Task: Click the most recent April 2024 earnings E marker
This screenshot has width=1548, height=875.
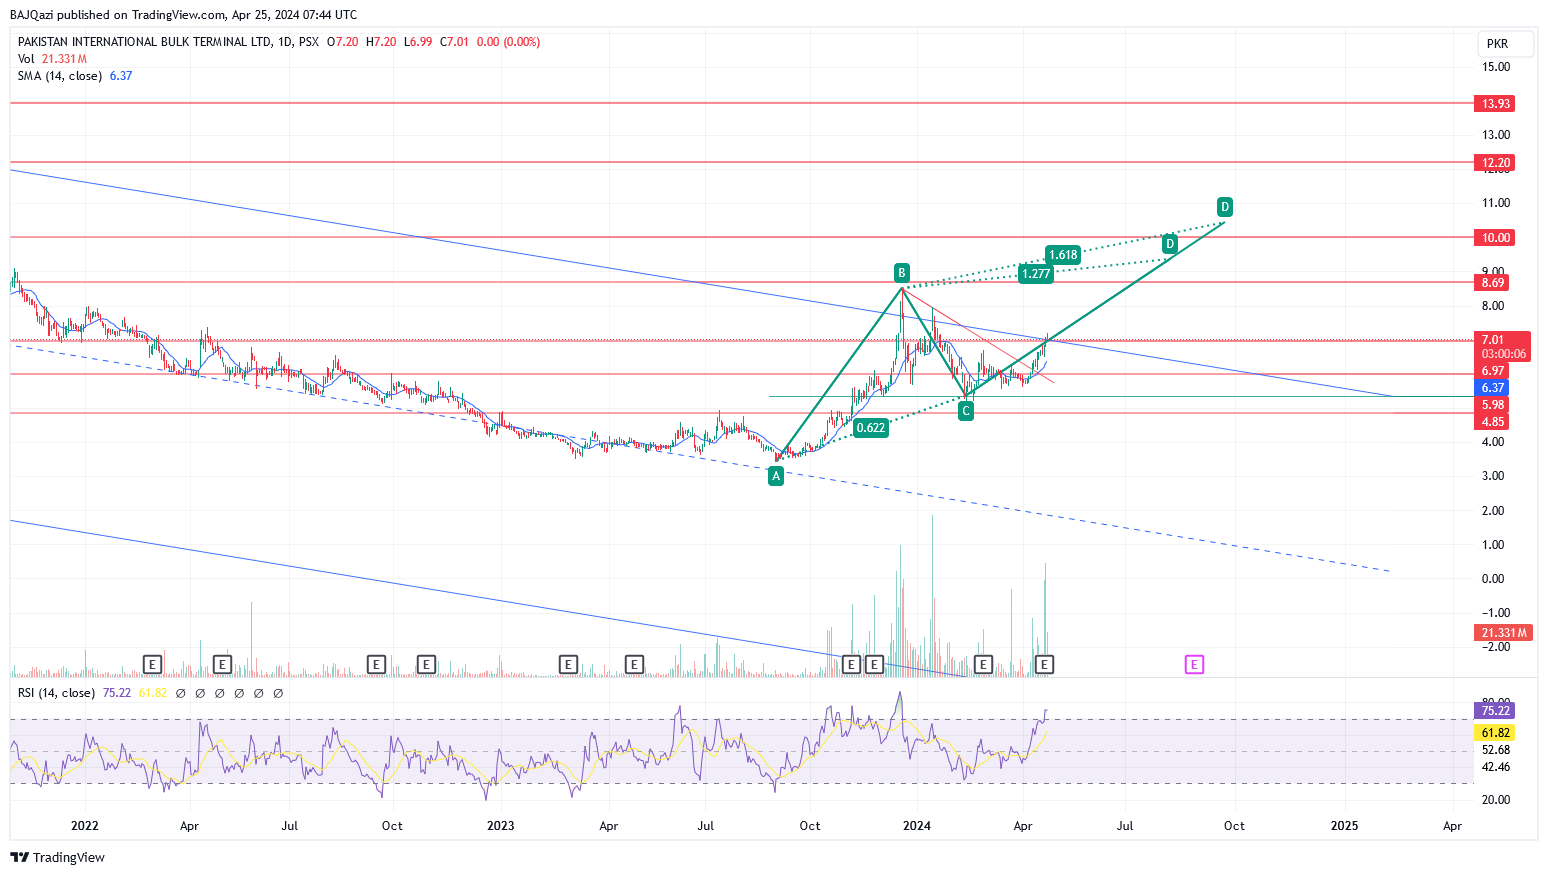Action: [x=1044, y=664]
